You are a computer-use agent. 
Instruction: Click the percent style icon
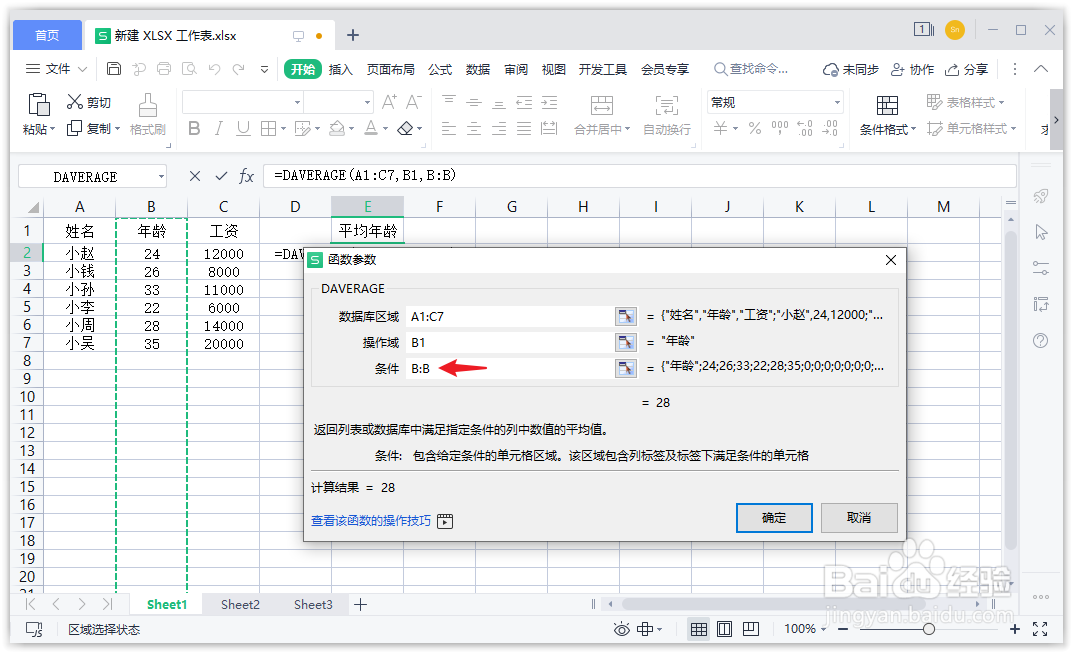click(x=753, y=129)
